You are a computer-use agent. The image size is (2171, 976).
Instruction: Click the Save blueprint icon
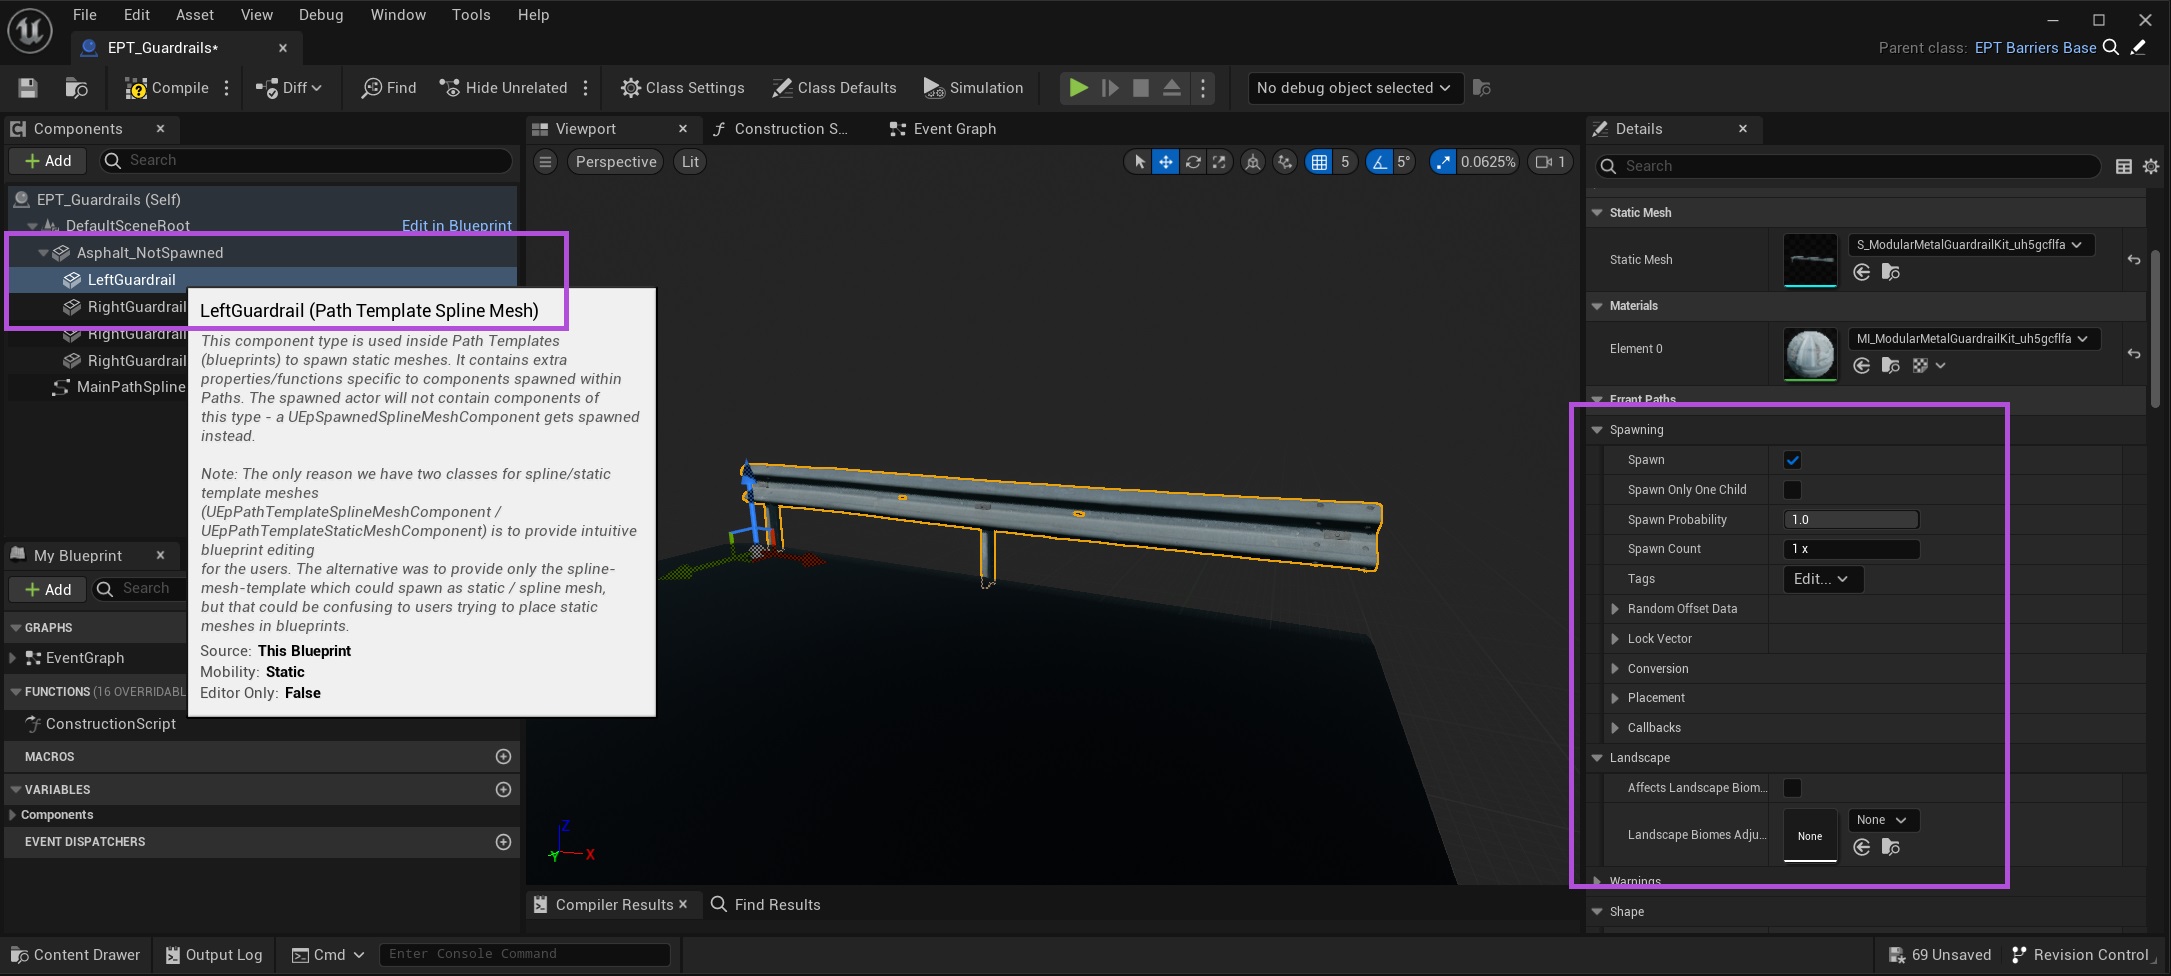[x=28, y=88]
